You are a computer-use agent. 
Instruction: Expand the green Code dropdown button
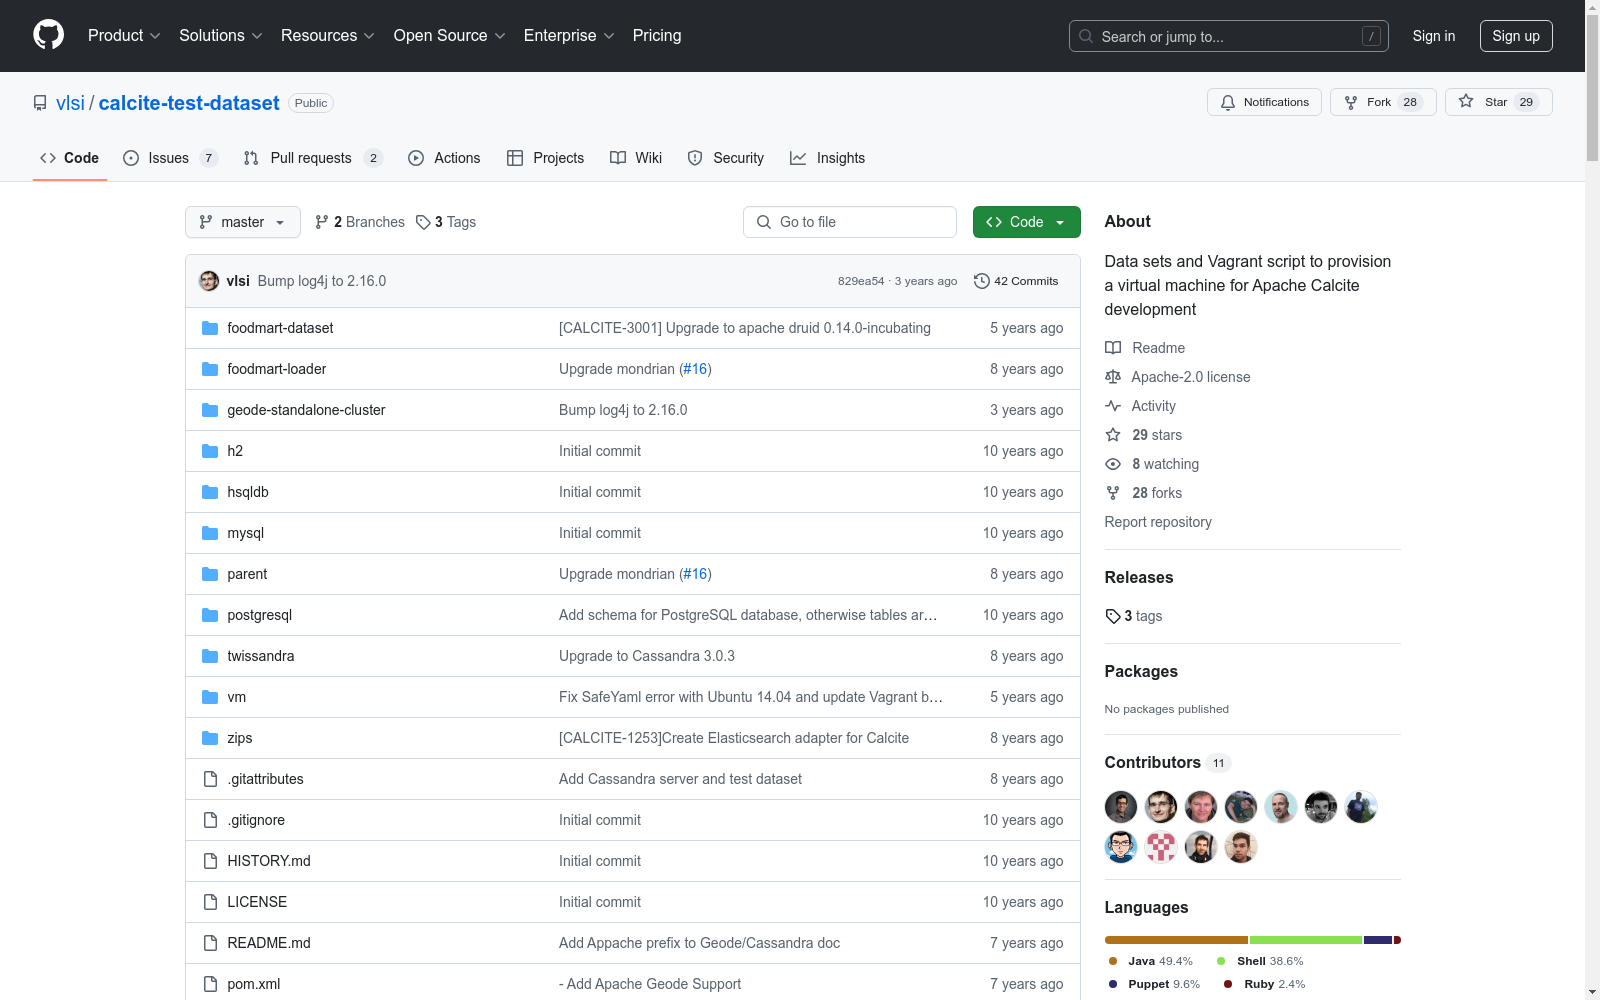tap(1026, 222)
